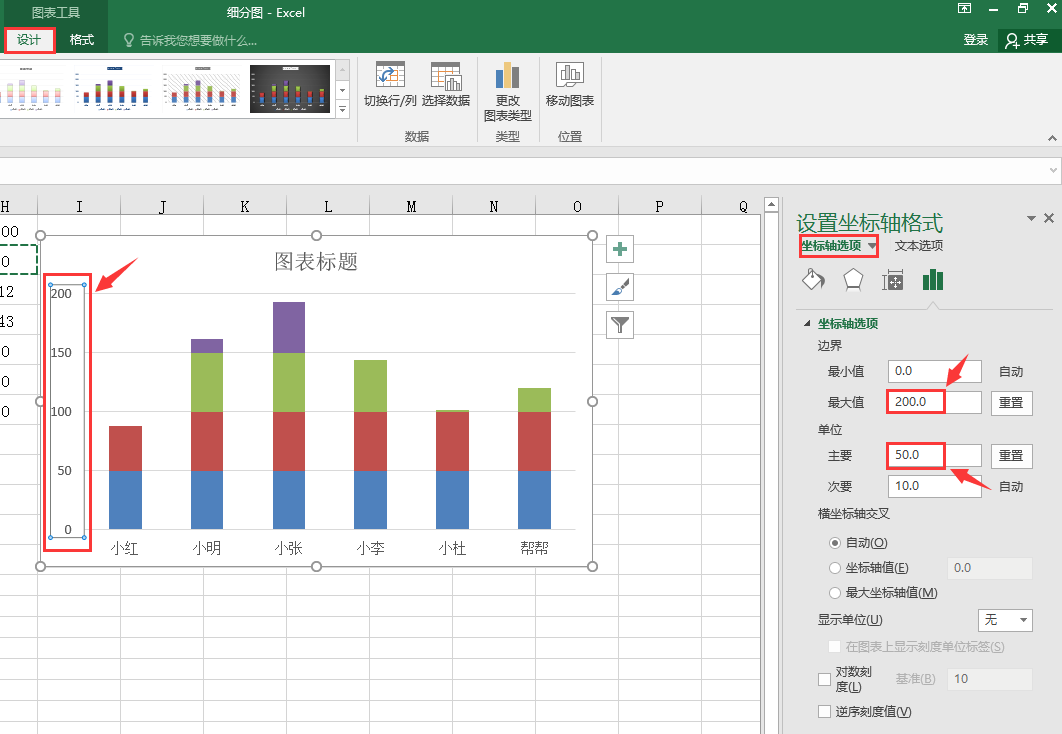Click the Major unit 50.0 field
The image size is (1062, 734).
pos(935,455)
